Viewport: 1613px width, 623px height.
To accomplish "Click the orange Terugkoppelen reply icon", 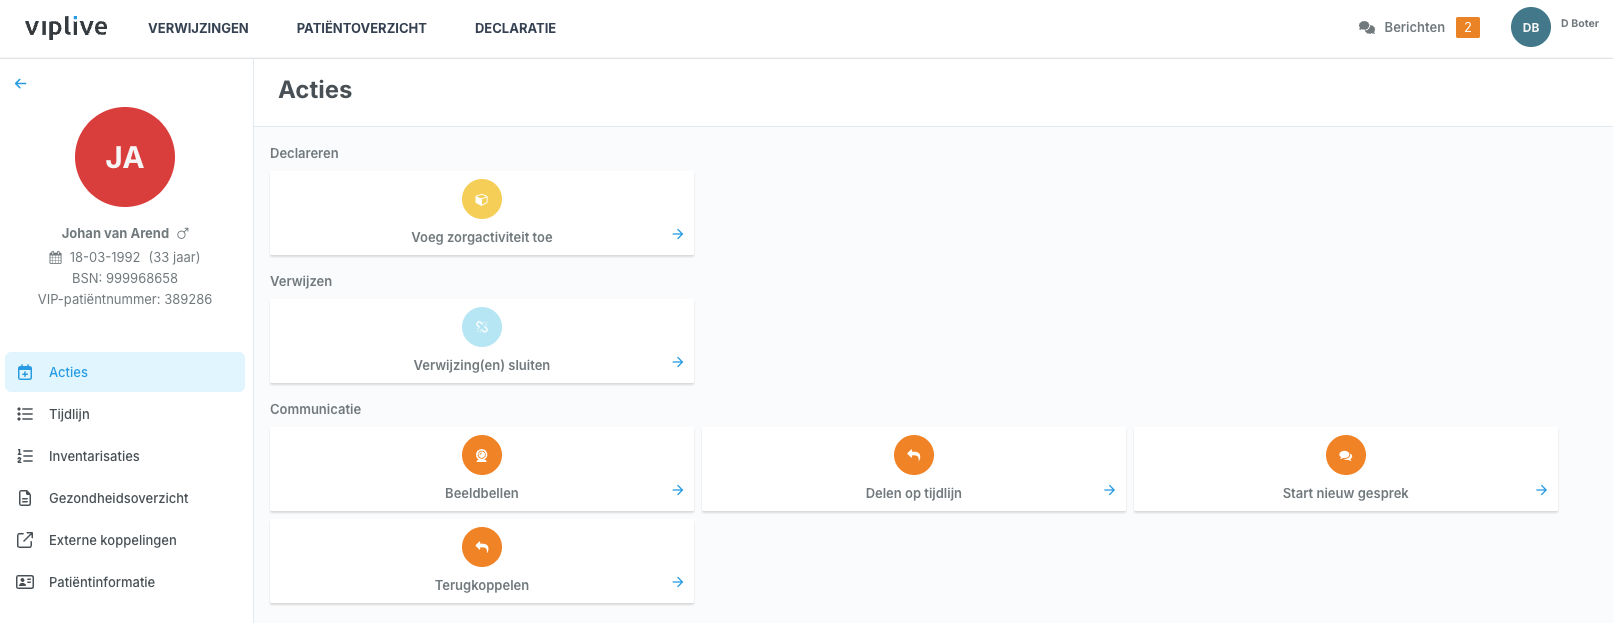I will click(482, 547).
